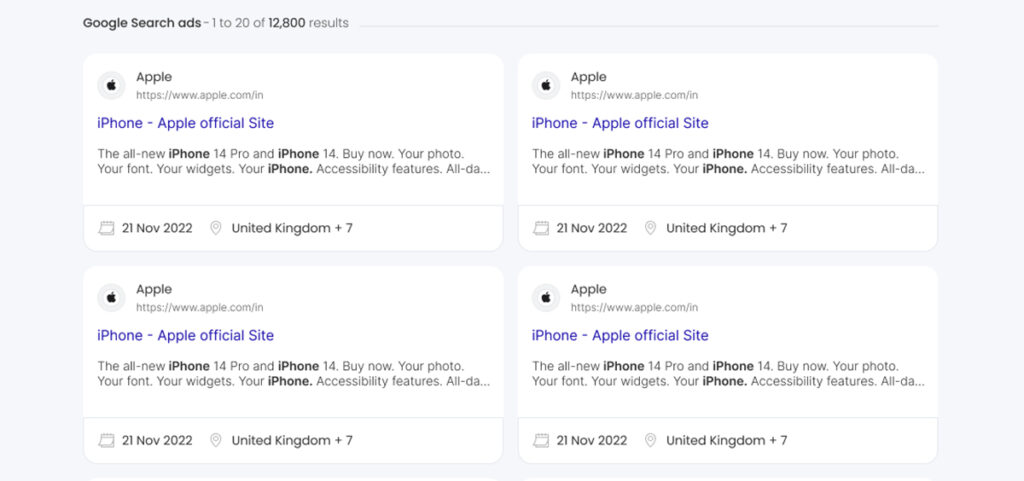Open the bottom-right "iPhone - Apple official Site" link
Screen dimensions: 1024x481
pyautogui.click(x=620, y=335)
